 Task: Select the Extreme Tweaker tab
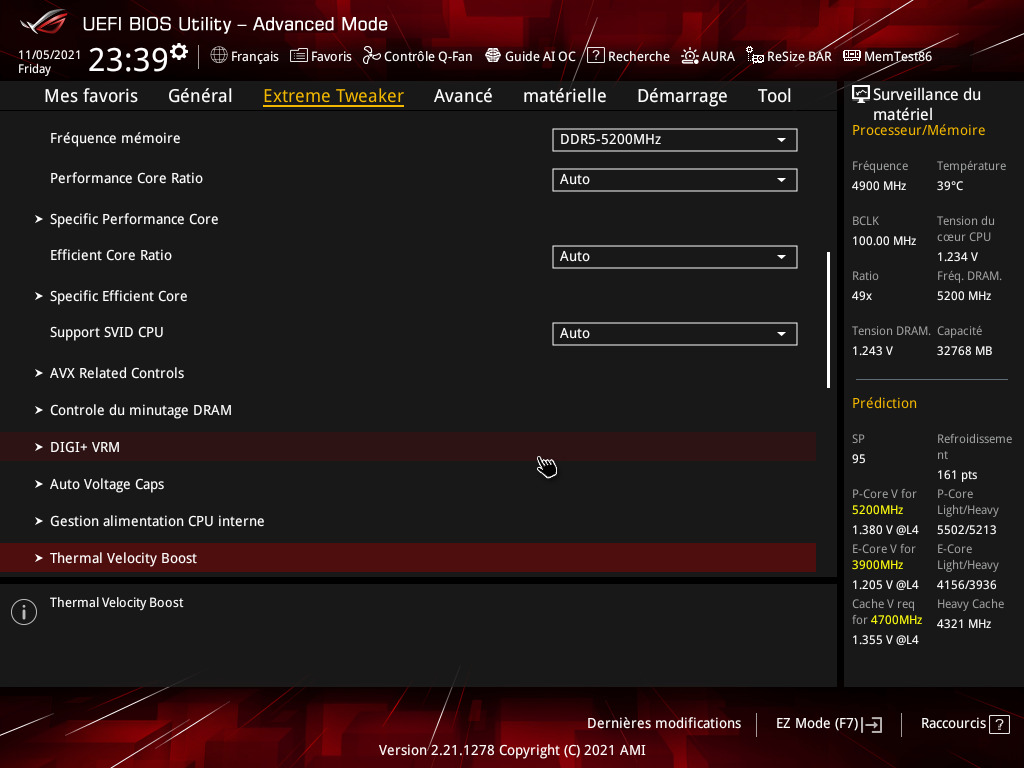(x=333, y=96)
